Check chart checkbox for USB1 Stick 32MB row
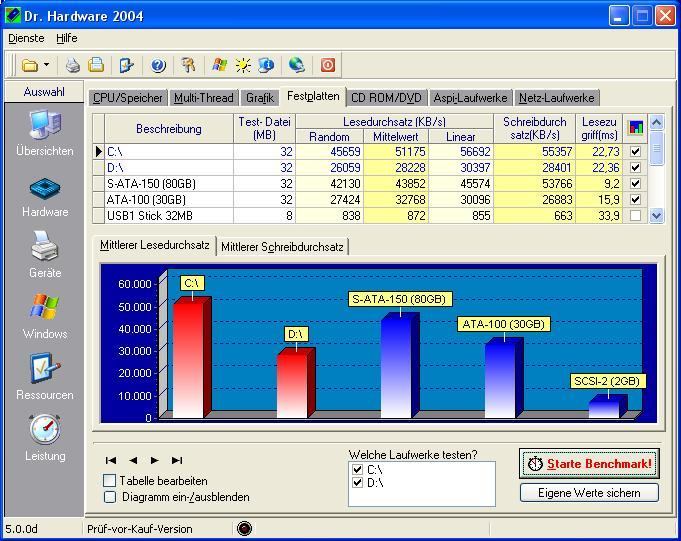Screen dimensions: 681x541 [x=635, y=215]
